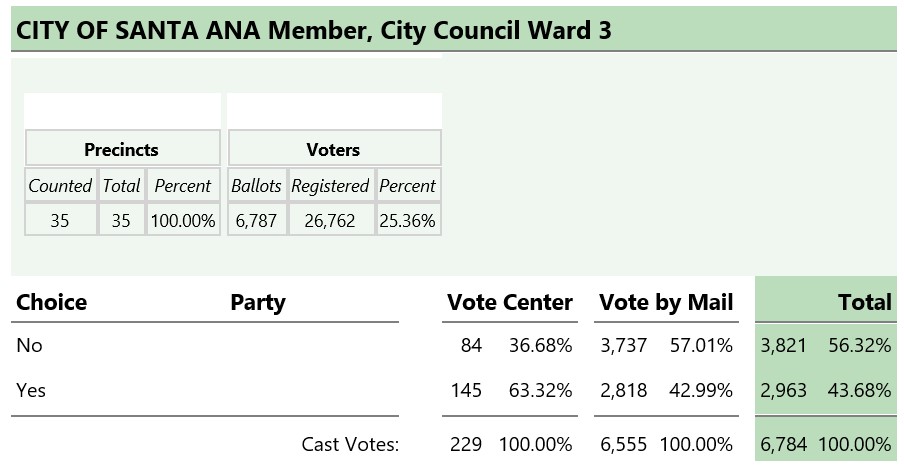
Task: Click the Counted column label
Action: [x=60, y=186]
